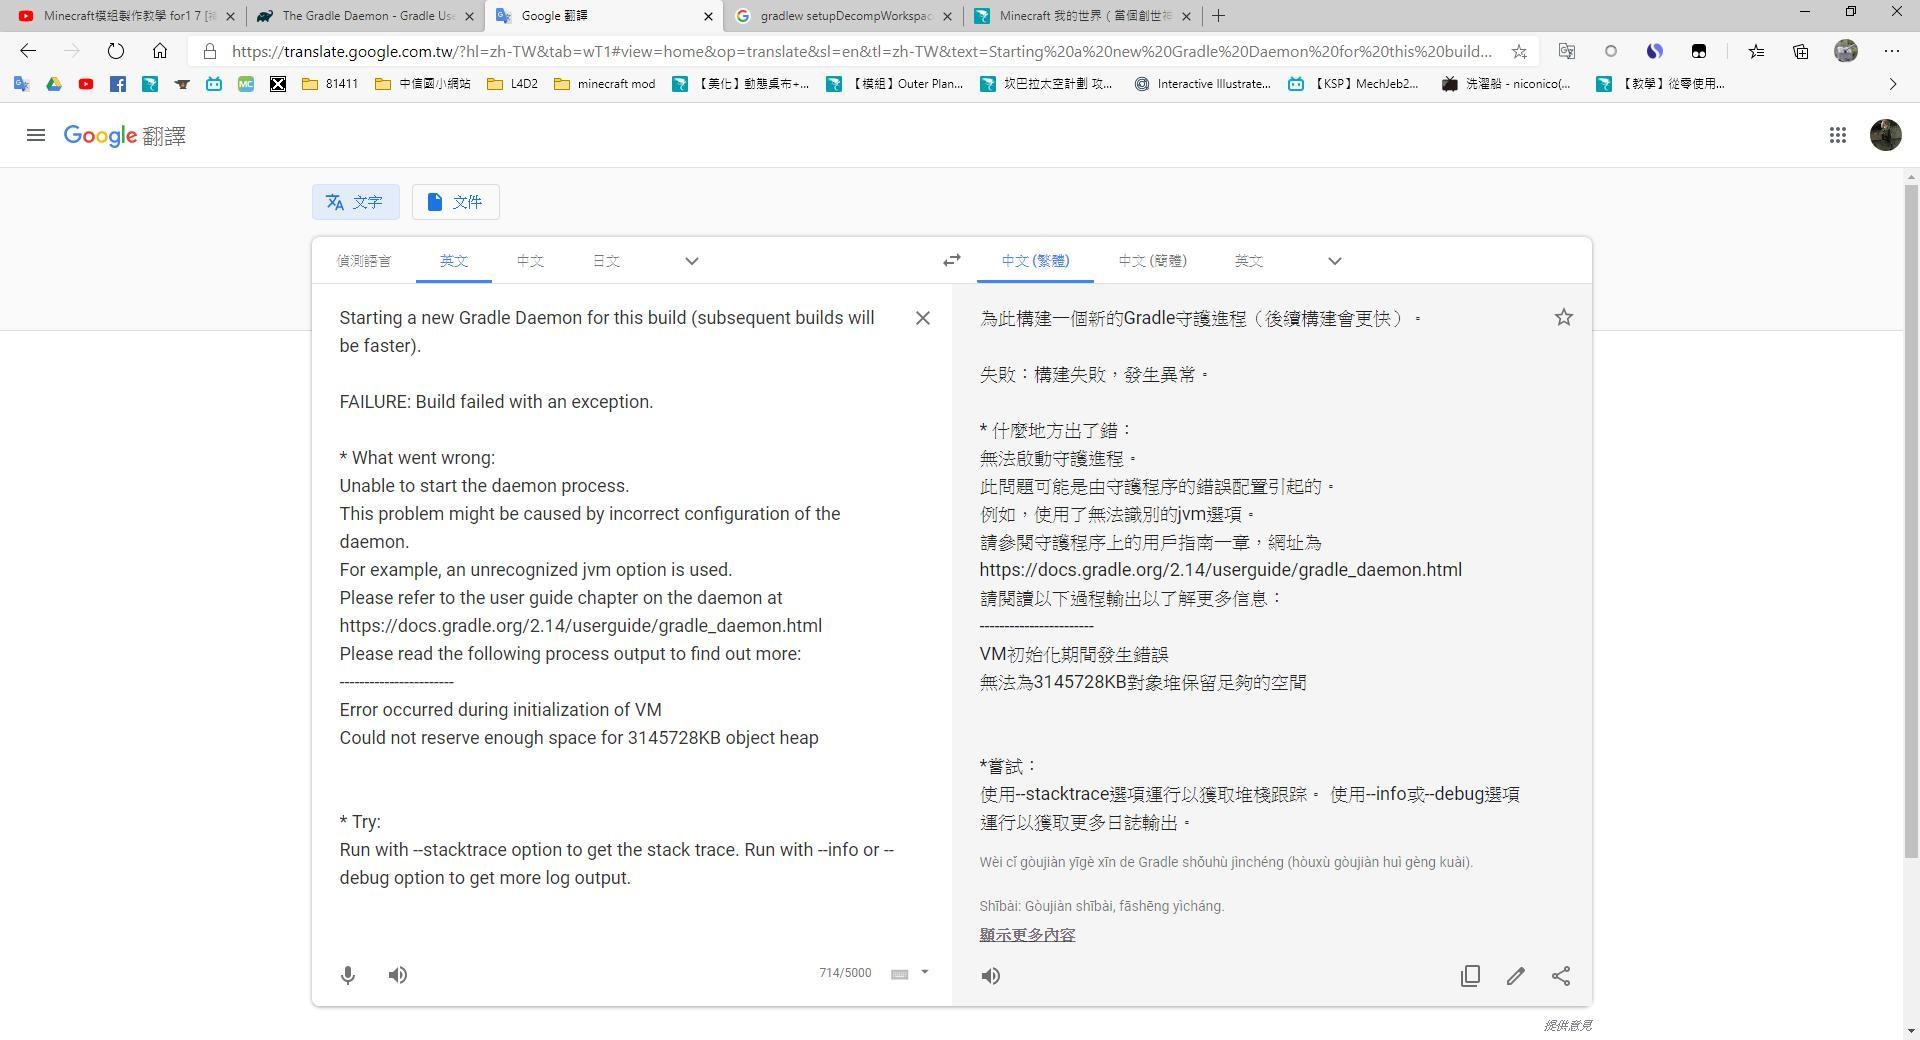The width and height of the screenshot is (1920, 1040).
Task: Clear the source text with X
Action: pyautogui.click(x=922, y=318)
